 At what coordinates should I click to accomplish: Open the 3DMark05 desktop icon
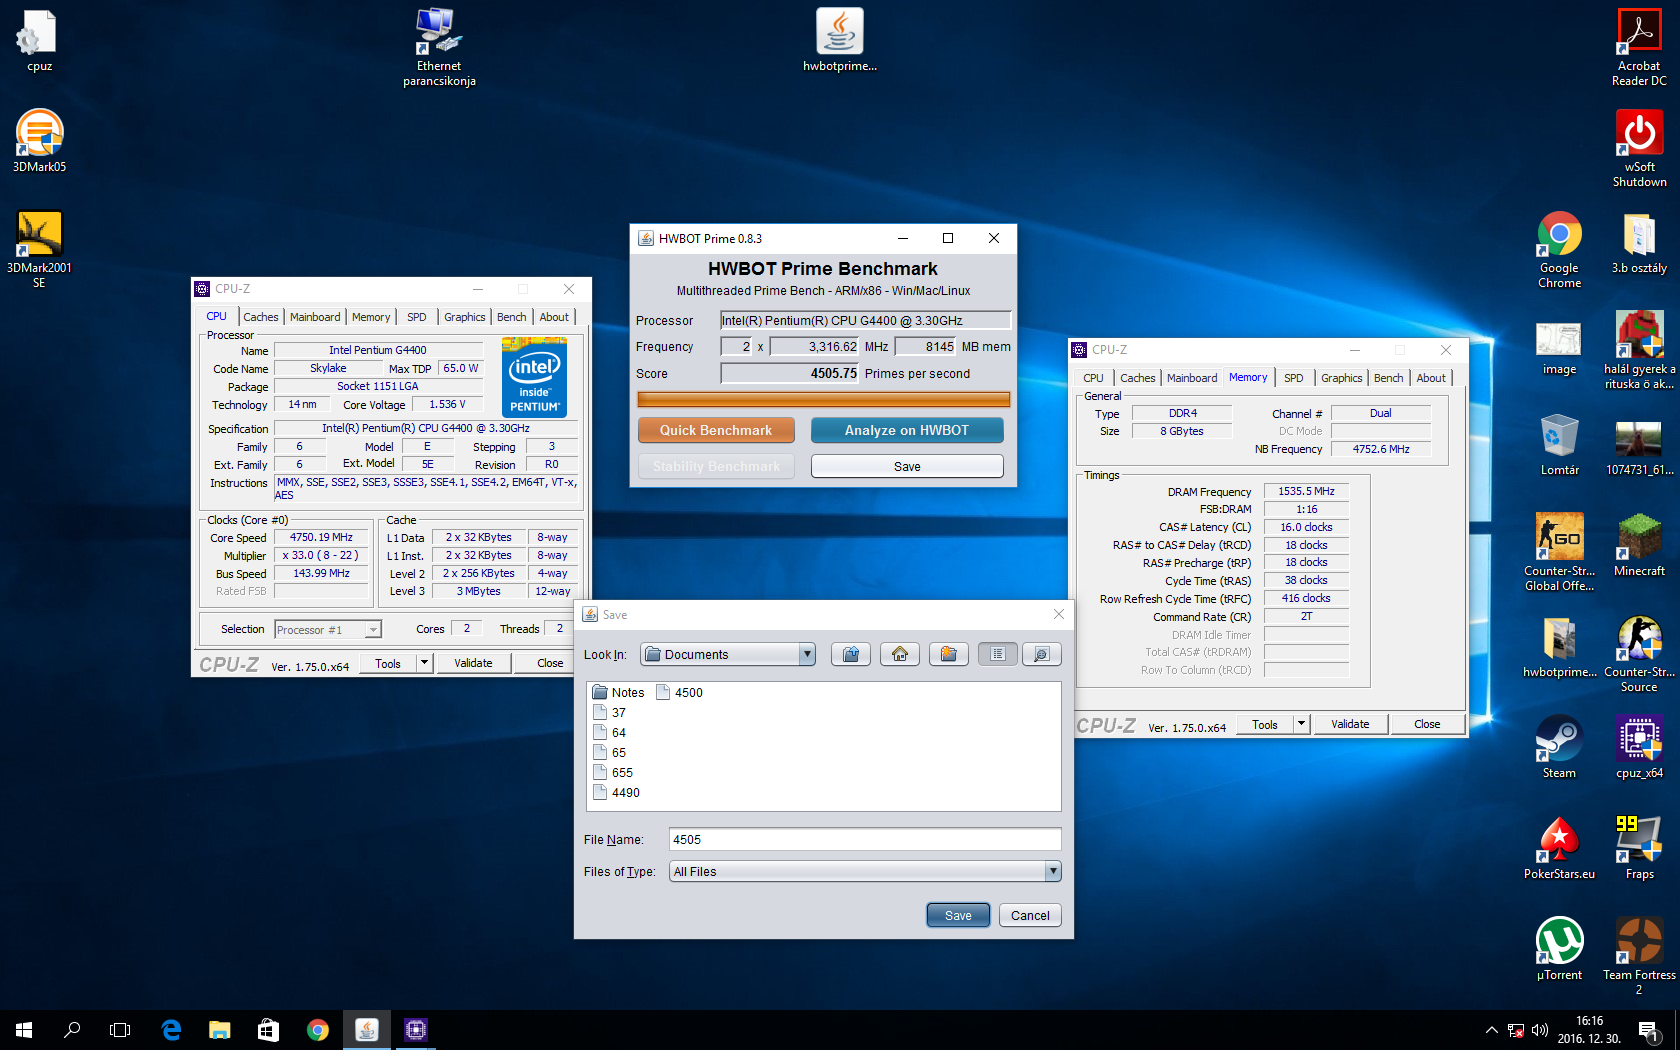coord(39,140)
